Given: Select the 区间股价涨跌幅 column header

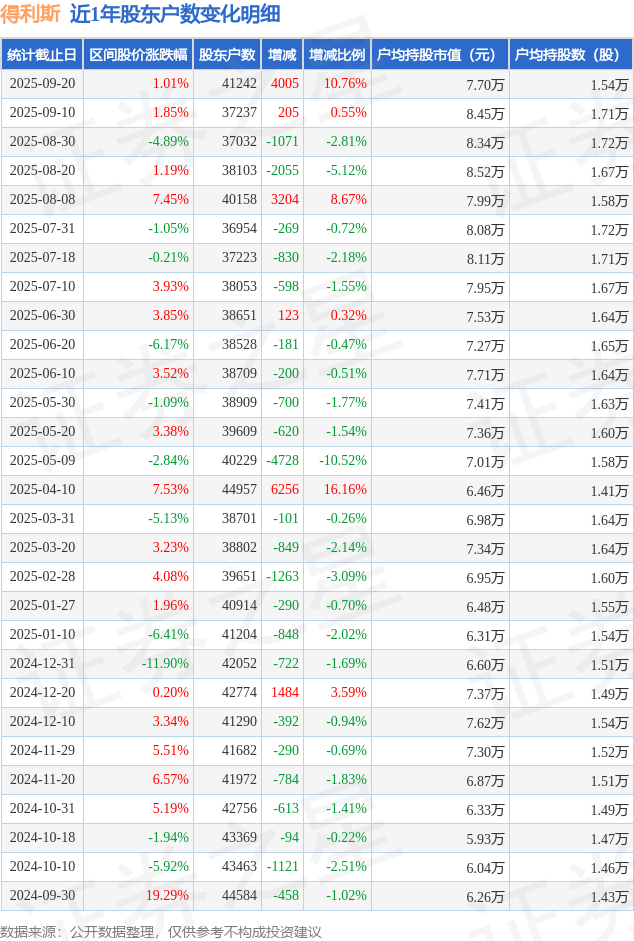Looking at the screenshot, I should click(137, 55).
